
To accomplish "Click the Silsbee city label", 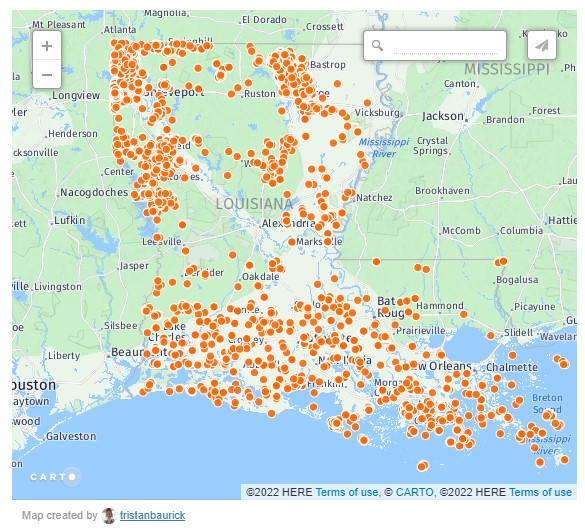I will point(121,326).
